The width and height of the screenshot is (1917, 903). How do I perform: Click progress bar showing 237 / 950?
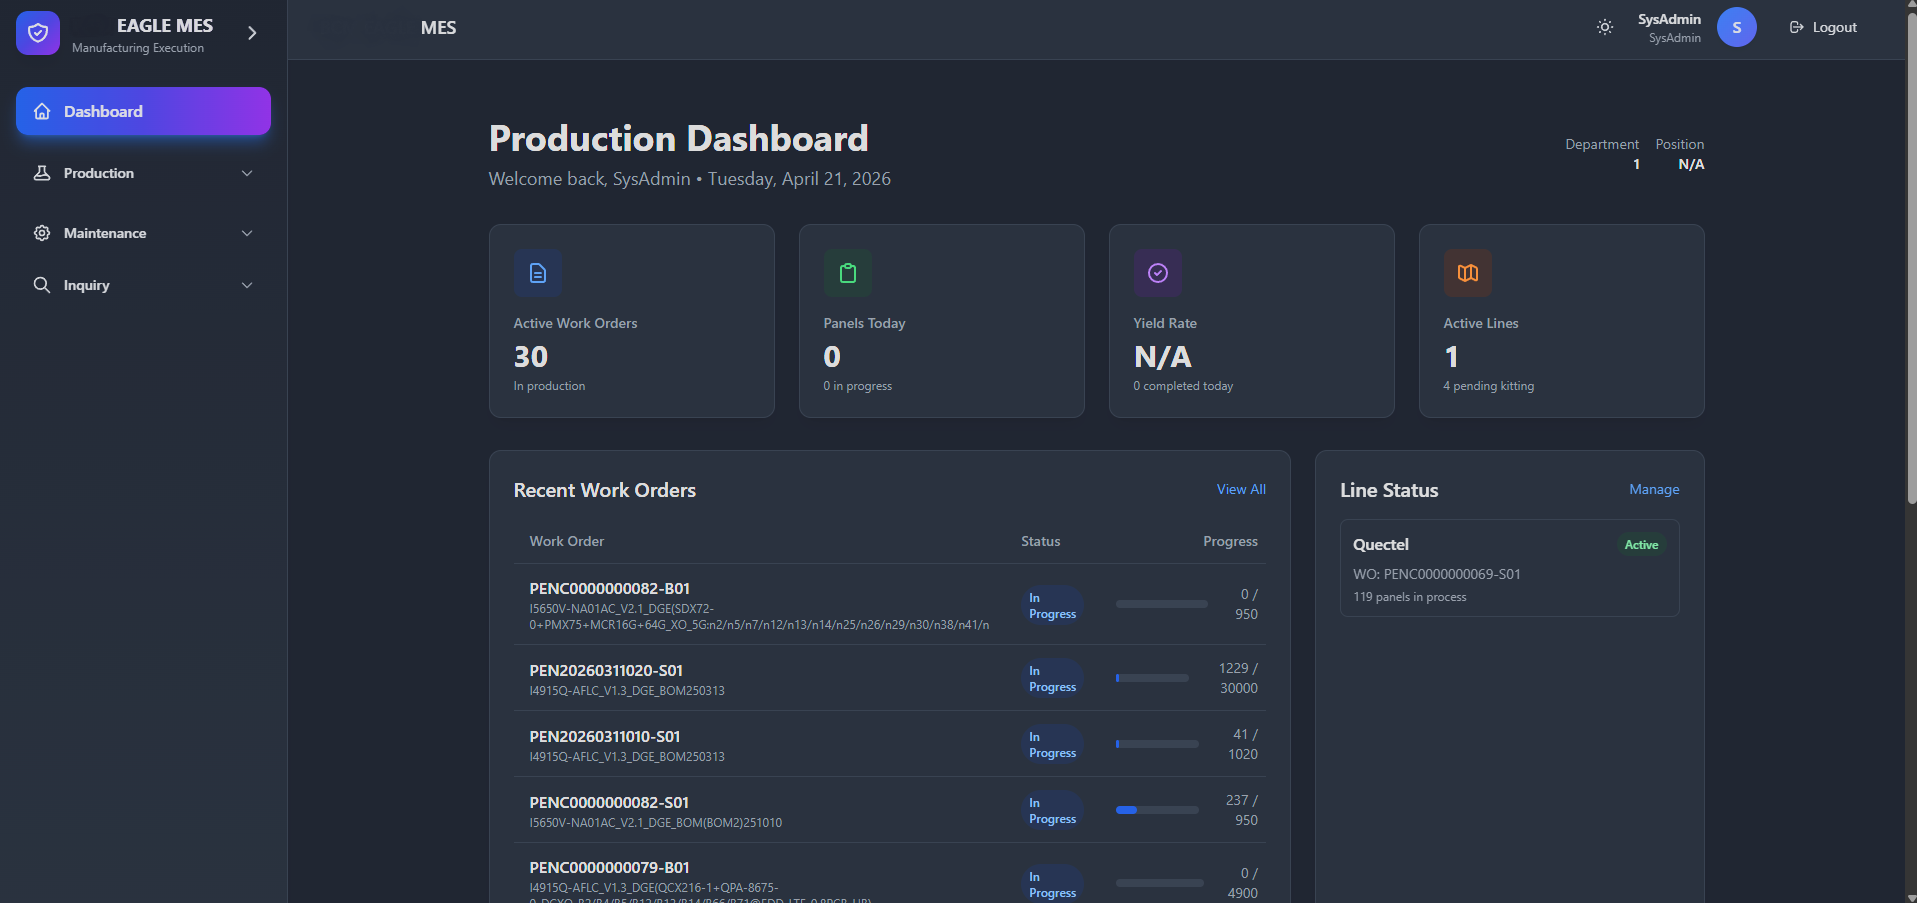pyautogui.click(x=1157, y=810)
